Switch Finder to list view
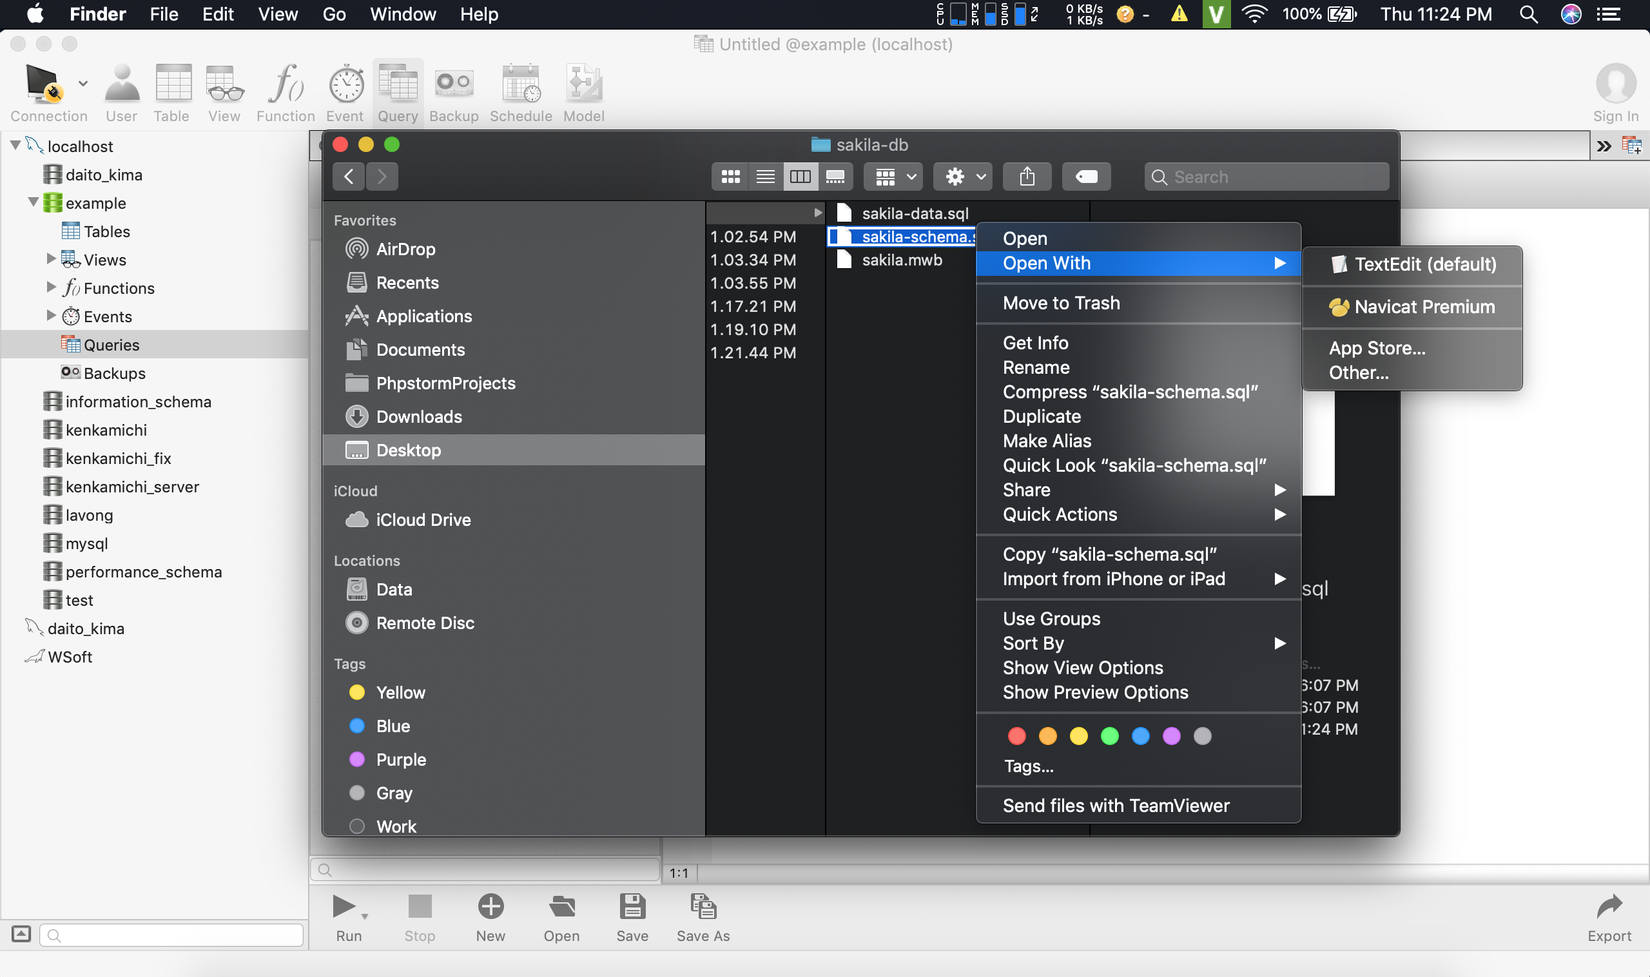 (766, 177)
